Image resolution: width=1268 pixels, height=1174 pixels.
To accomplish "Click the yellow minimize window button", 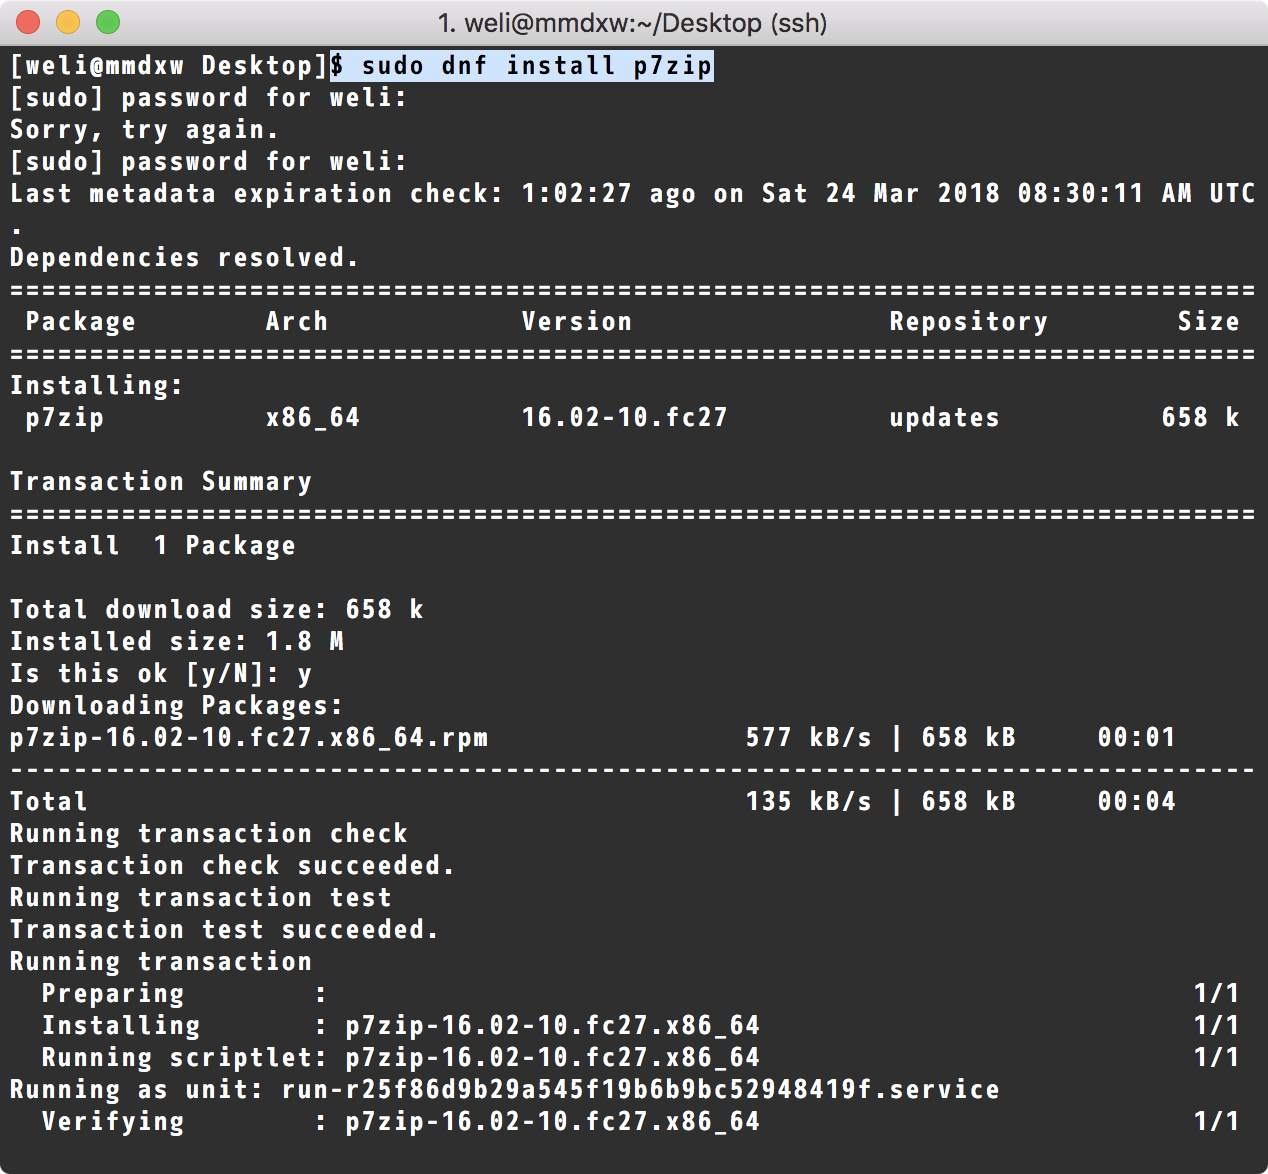I will coord(68,22).
